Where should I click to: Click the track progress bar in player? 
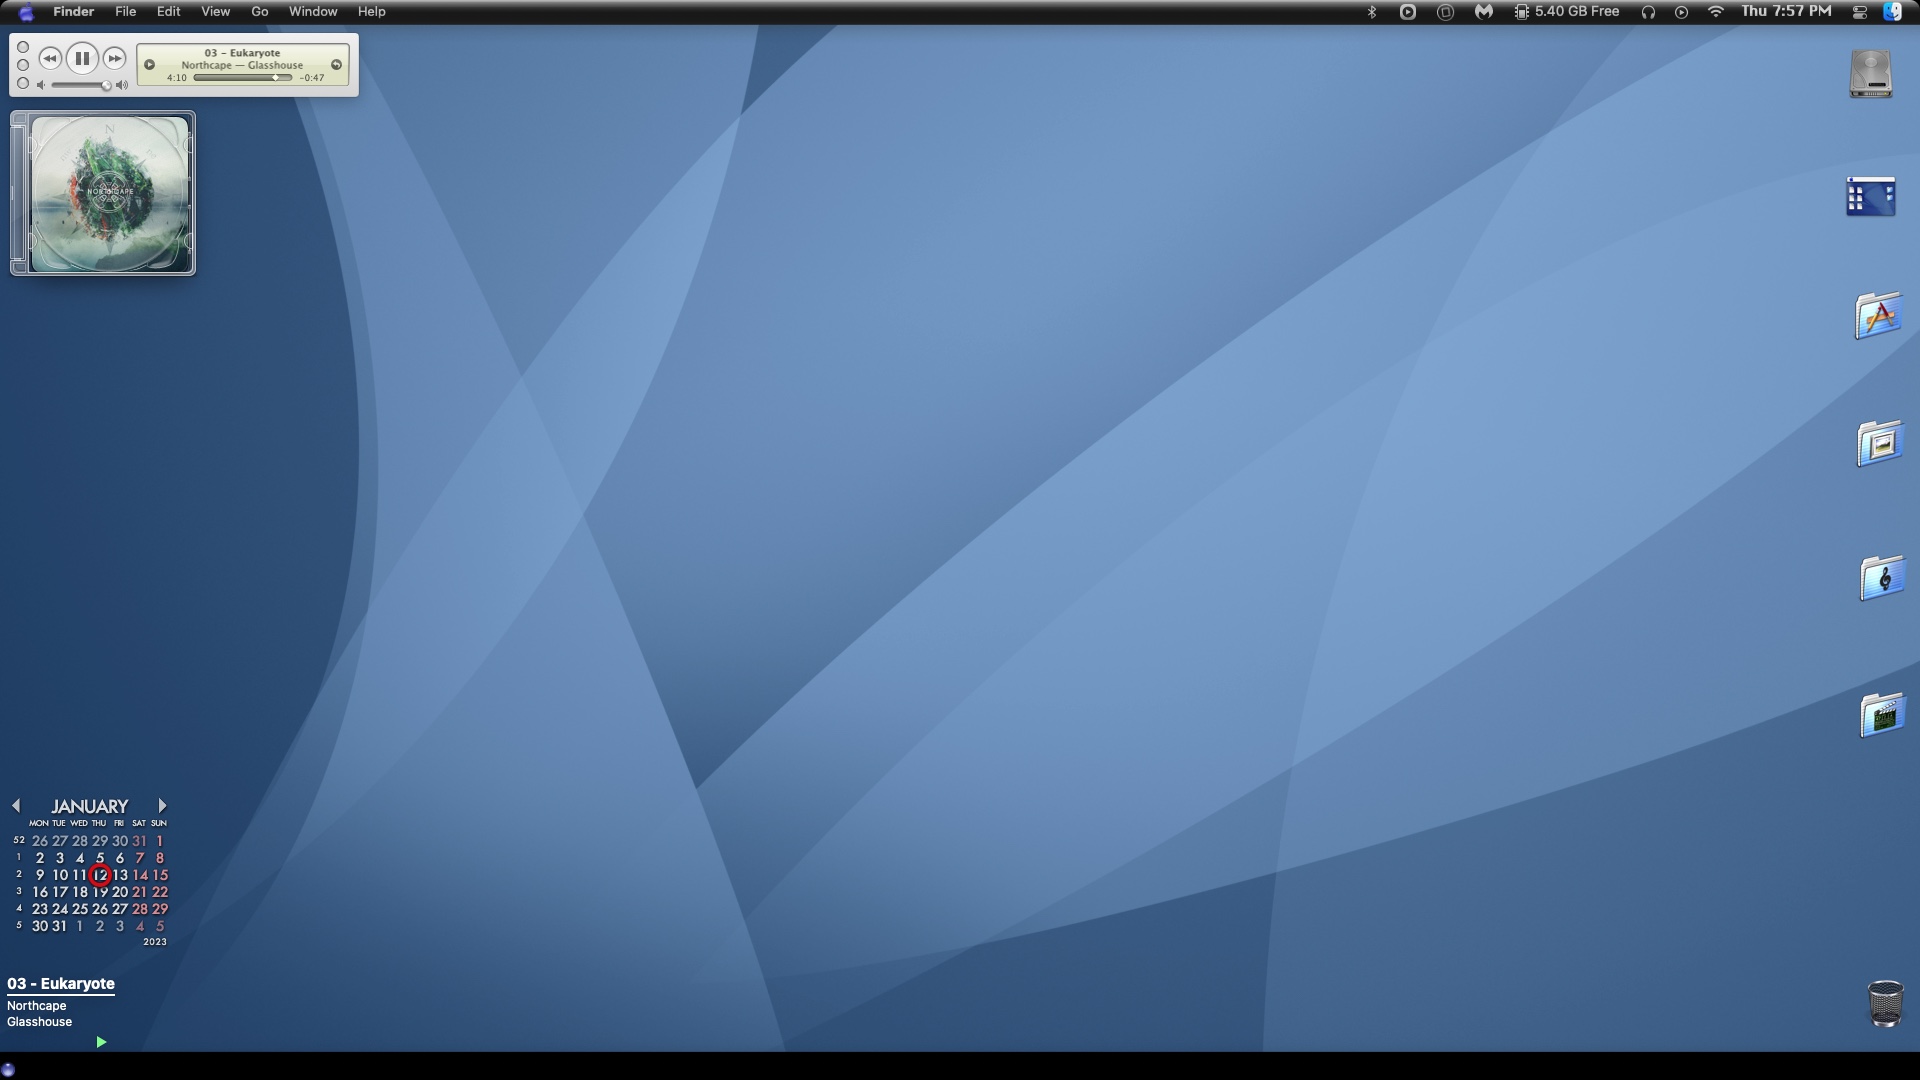point(242,78)
